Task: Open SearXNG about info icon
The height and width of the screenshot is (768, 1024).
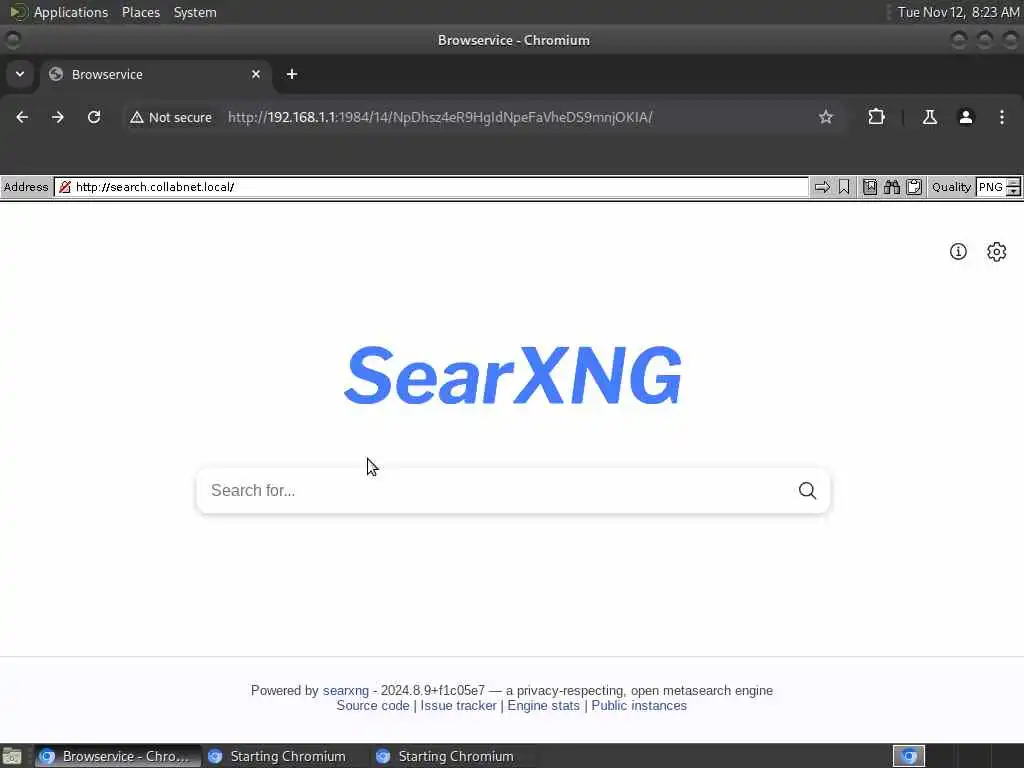Action: (x=958, y=251)
